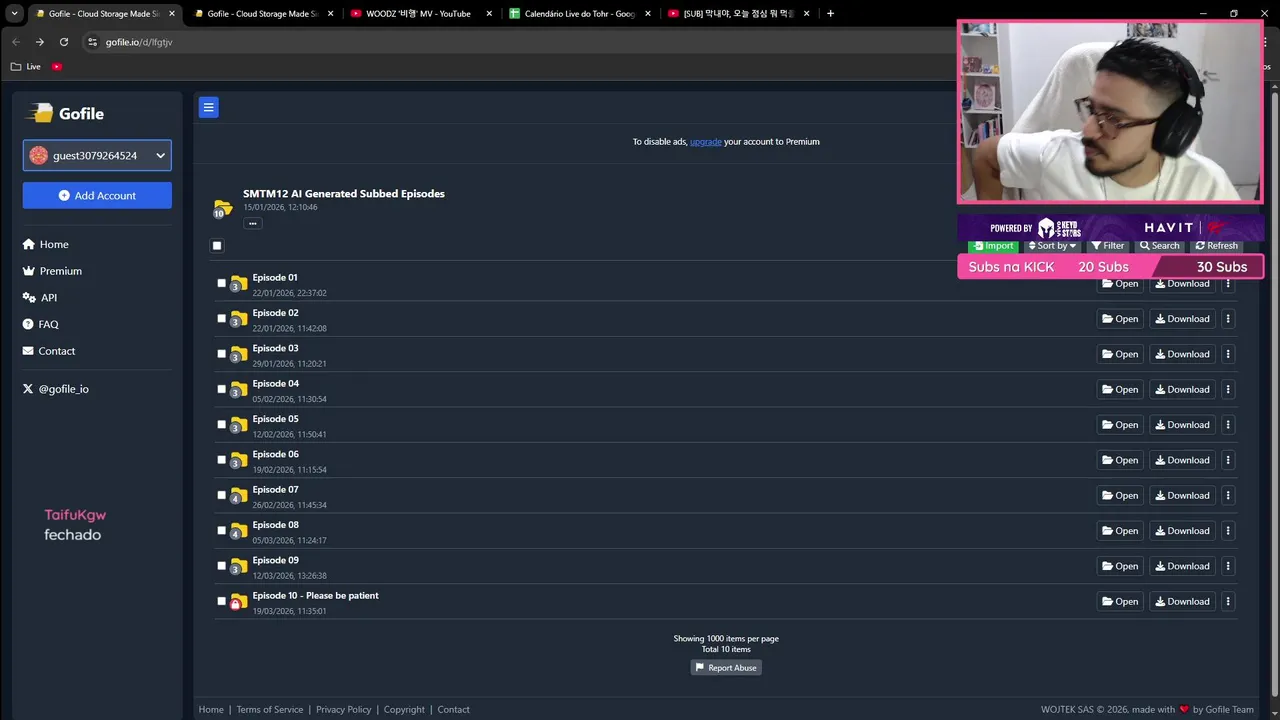Switch to the SUB Korean YouTube tab
The height and width of the screenshot is (720, 1280).
[738, 14]
